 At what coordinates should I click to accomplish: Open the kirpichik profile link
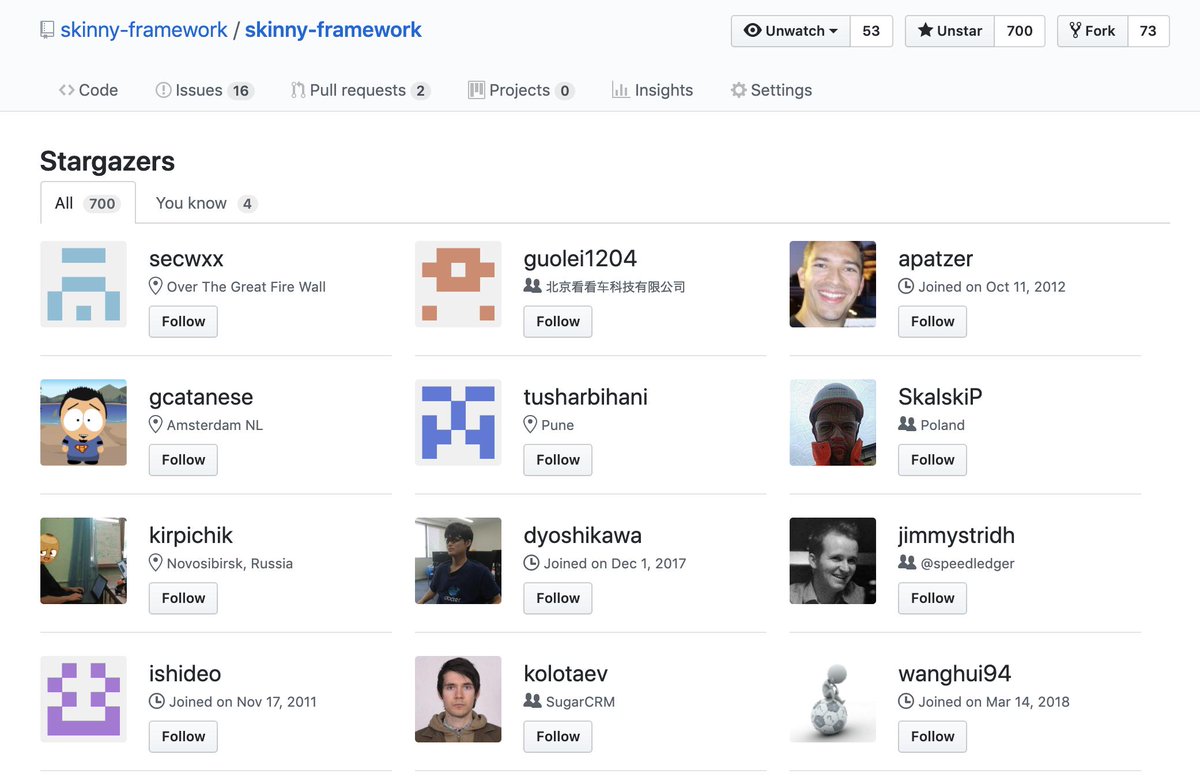[x=191, y=535]
